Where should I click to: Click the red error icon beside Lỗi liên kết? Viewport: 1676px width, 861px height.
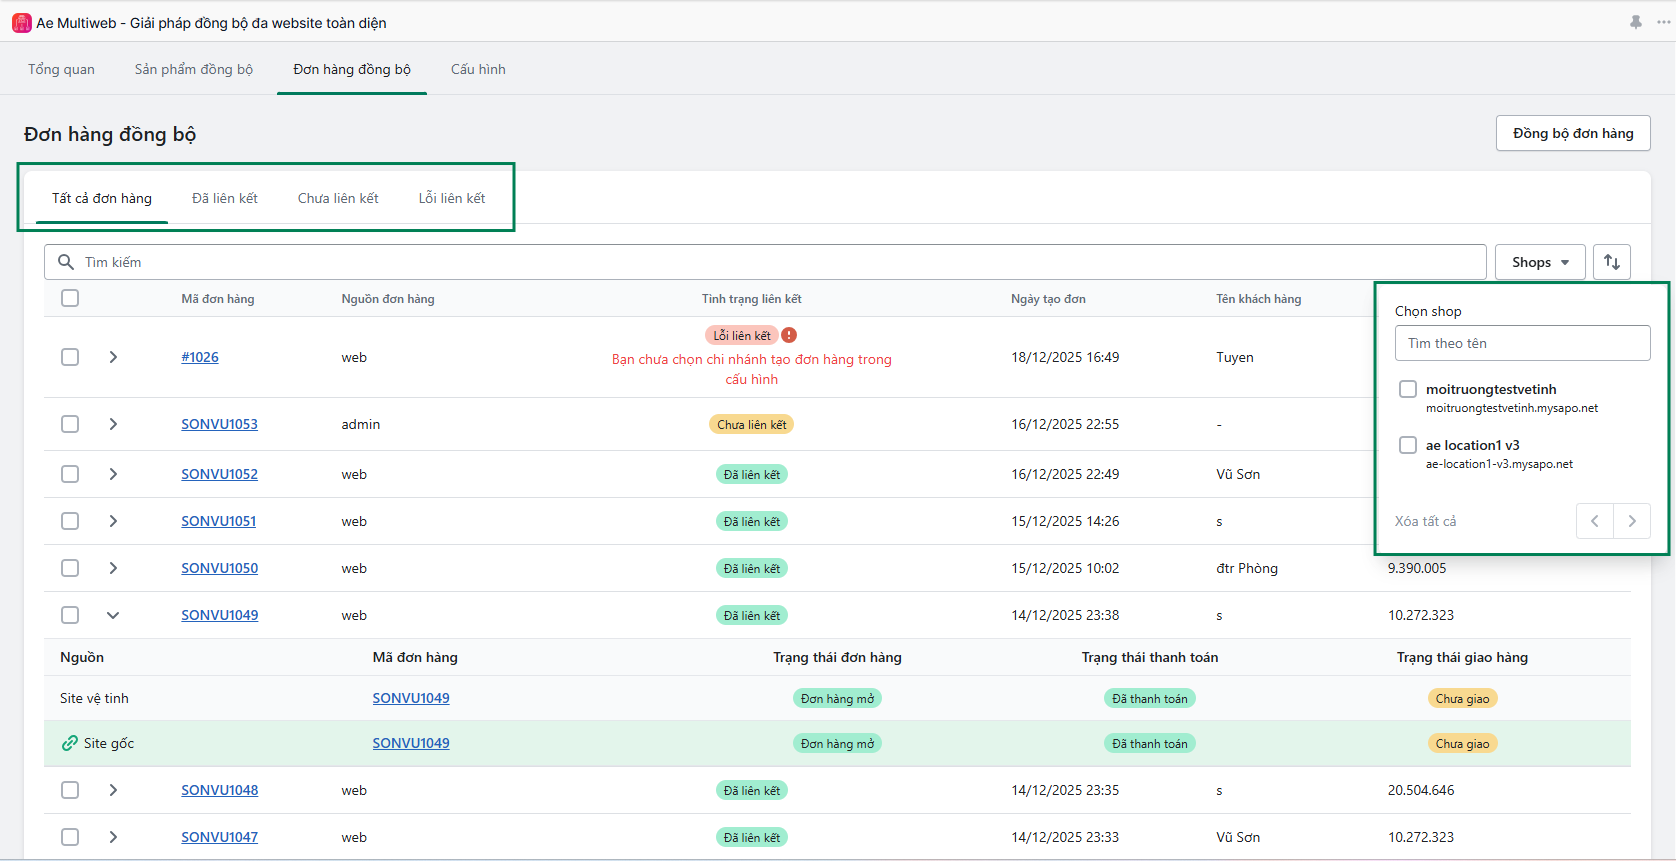click(789, 336)
